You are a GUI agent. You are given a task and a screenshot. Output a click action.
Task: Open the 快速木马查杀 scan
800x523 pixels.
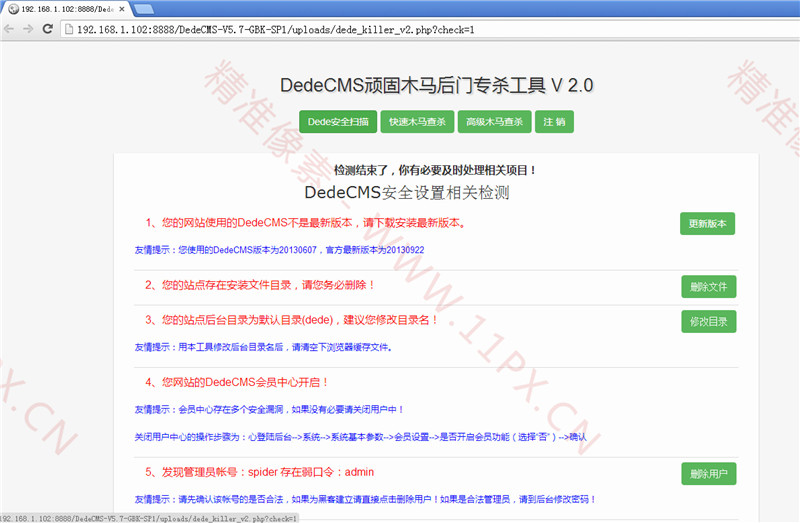tap(417, 122)
